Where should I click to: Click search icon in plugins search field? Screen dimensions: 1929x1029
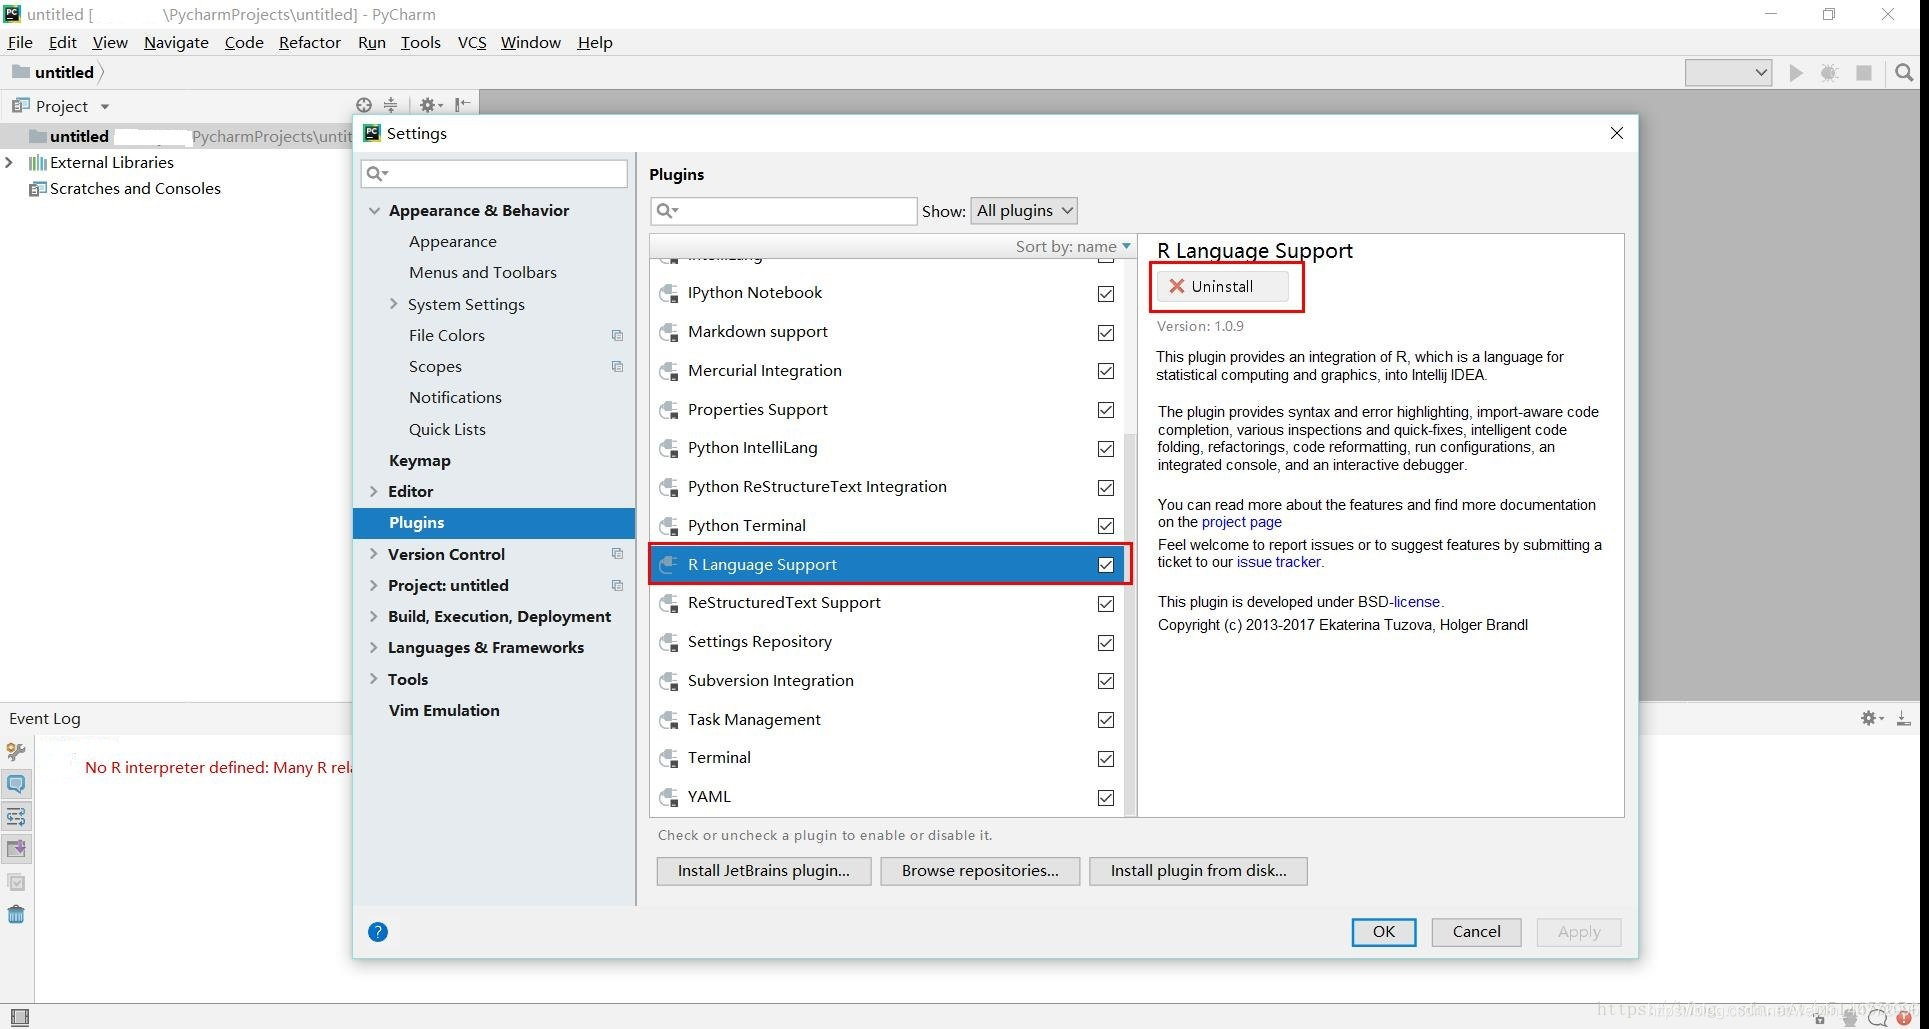coord(667,211)
